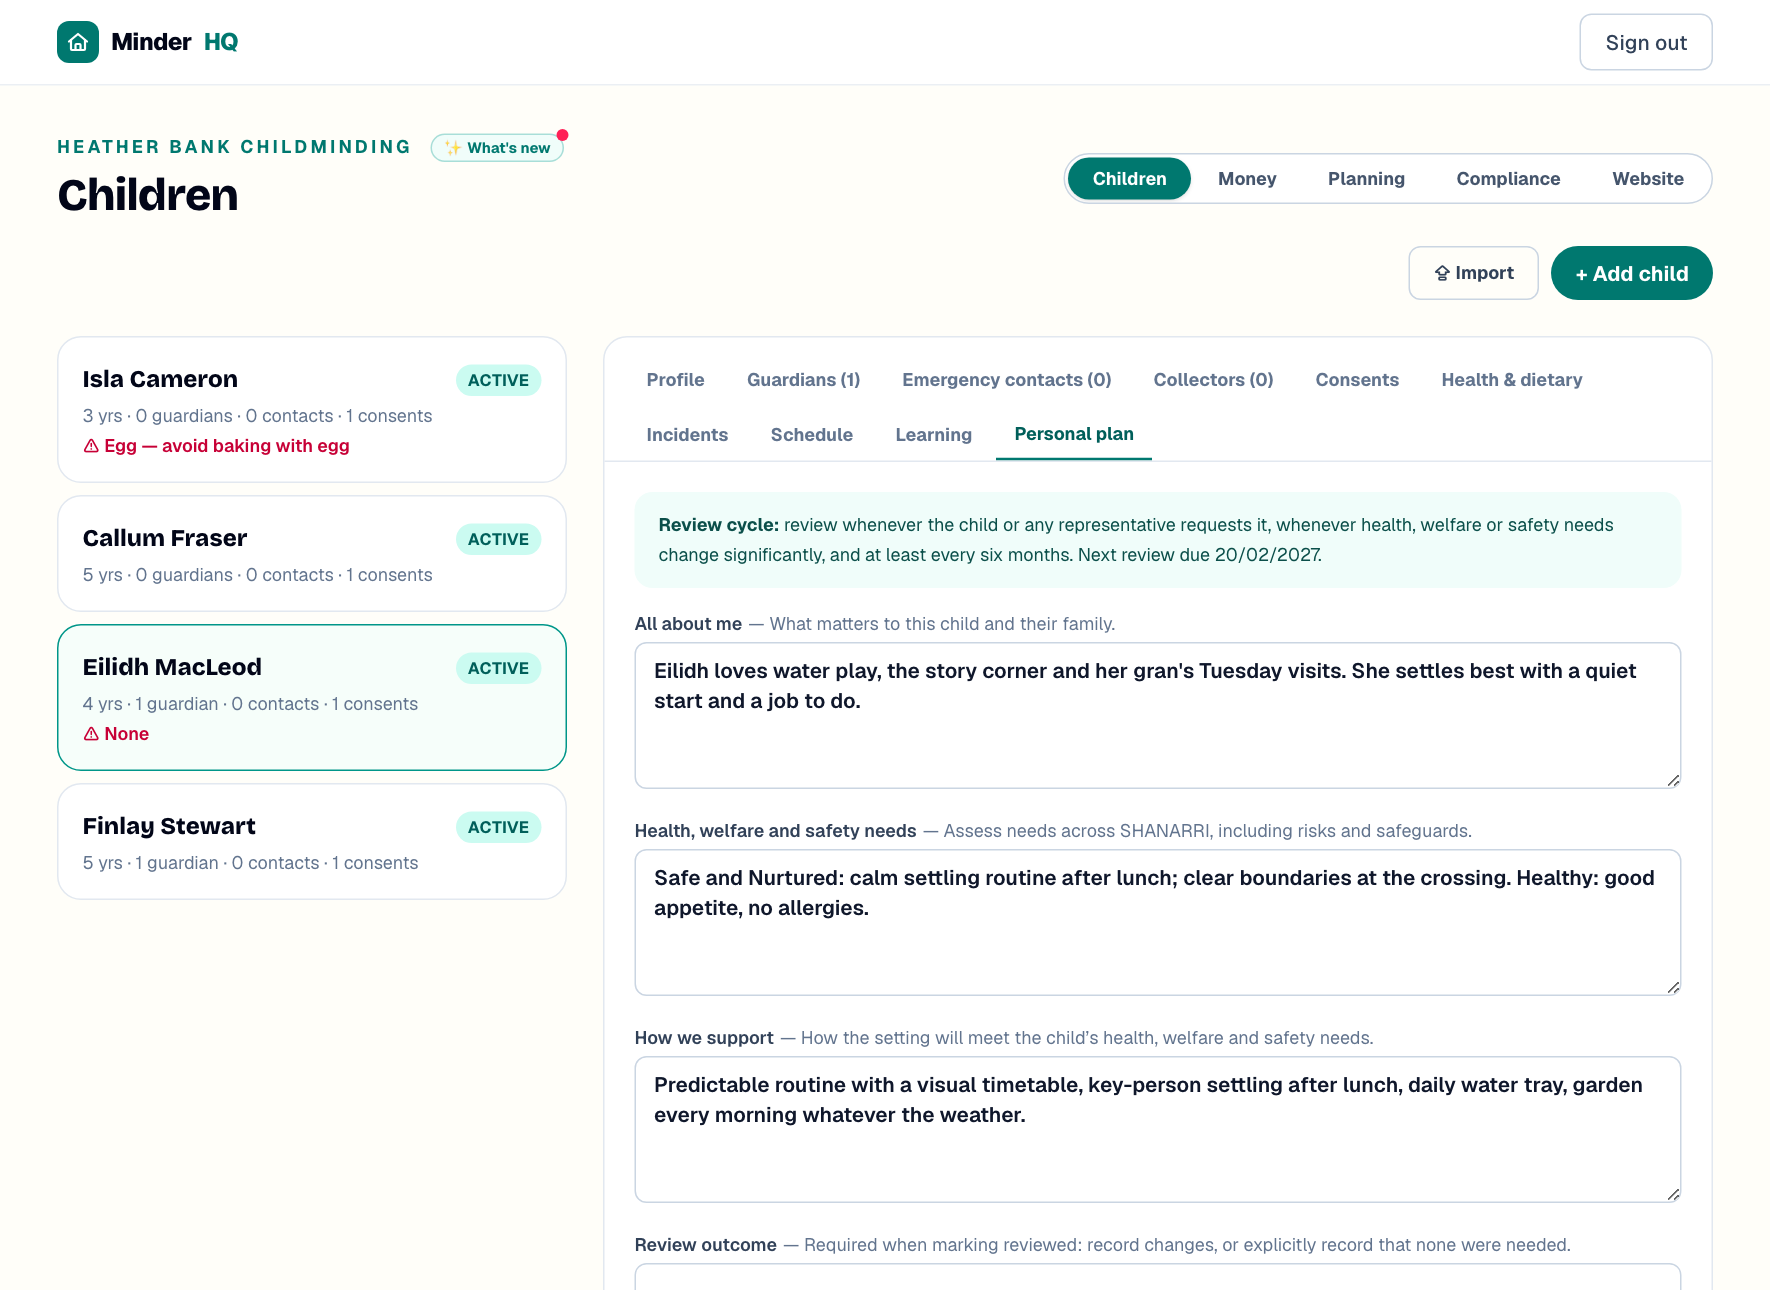
Task: Click the Review outcome text field
Action: [1157, 1277]
